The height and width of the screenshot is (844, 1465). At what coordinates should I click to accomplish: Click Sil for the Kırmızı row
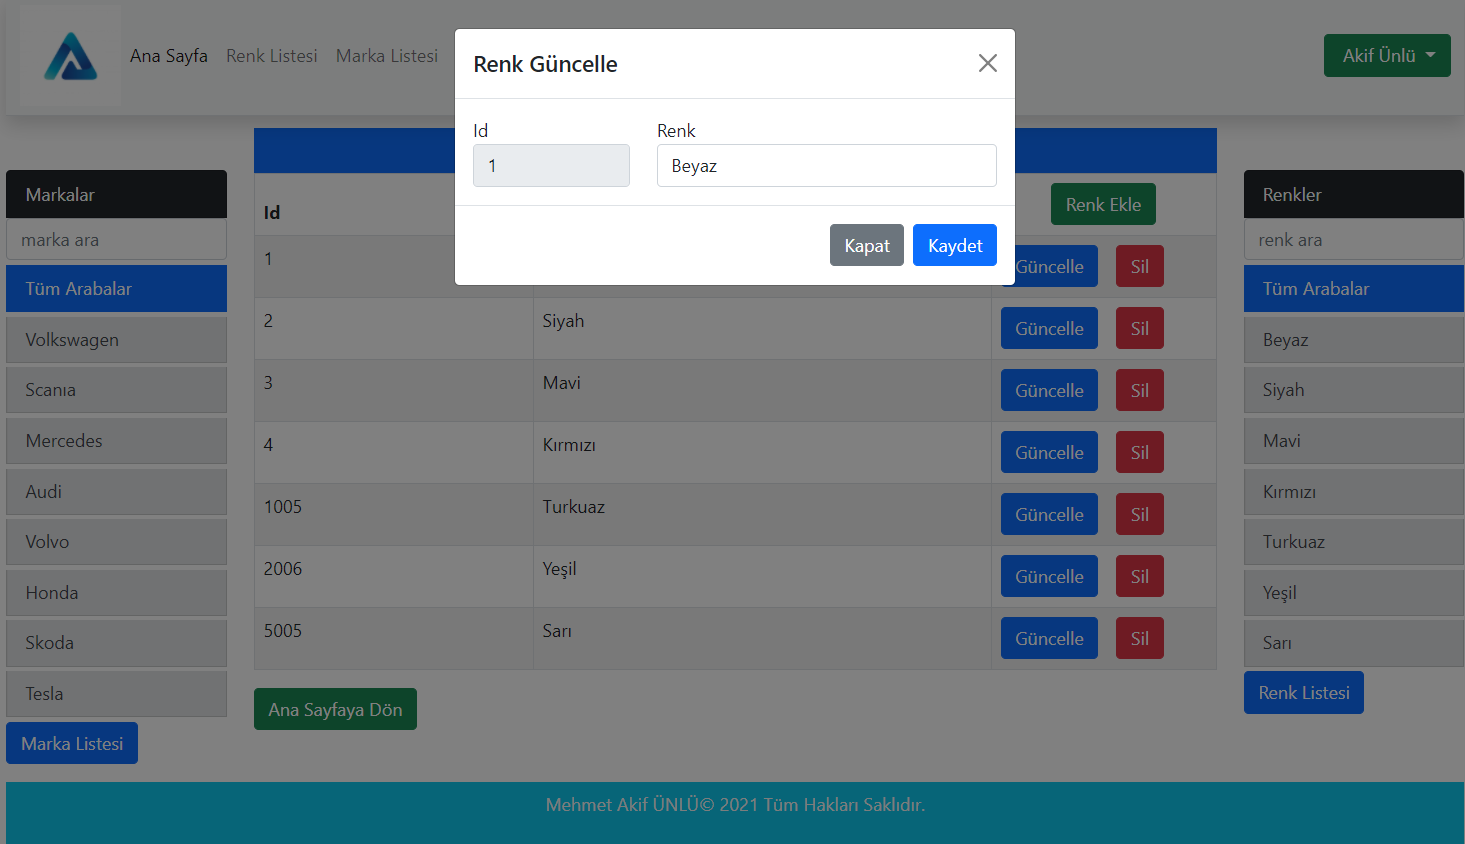[1140, 452]
